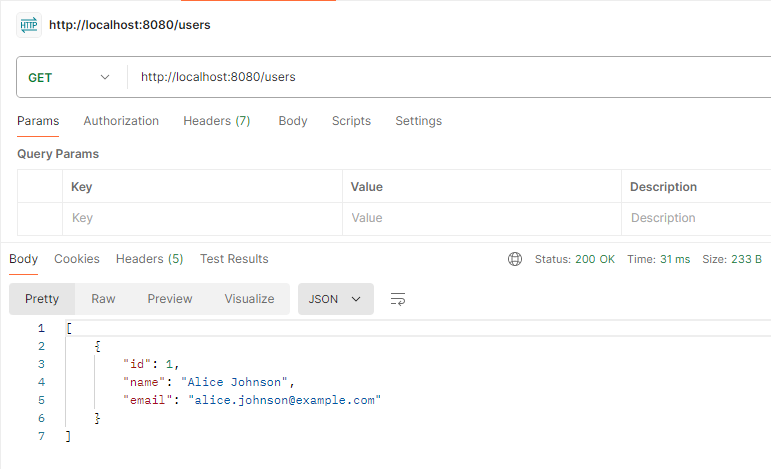Viewport: 771px width, 469px height.
Task: Open the Scripts tab
Action: [351, 121]
